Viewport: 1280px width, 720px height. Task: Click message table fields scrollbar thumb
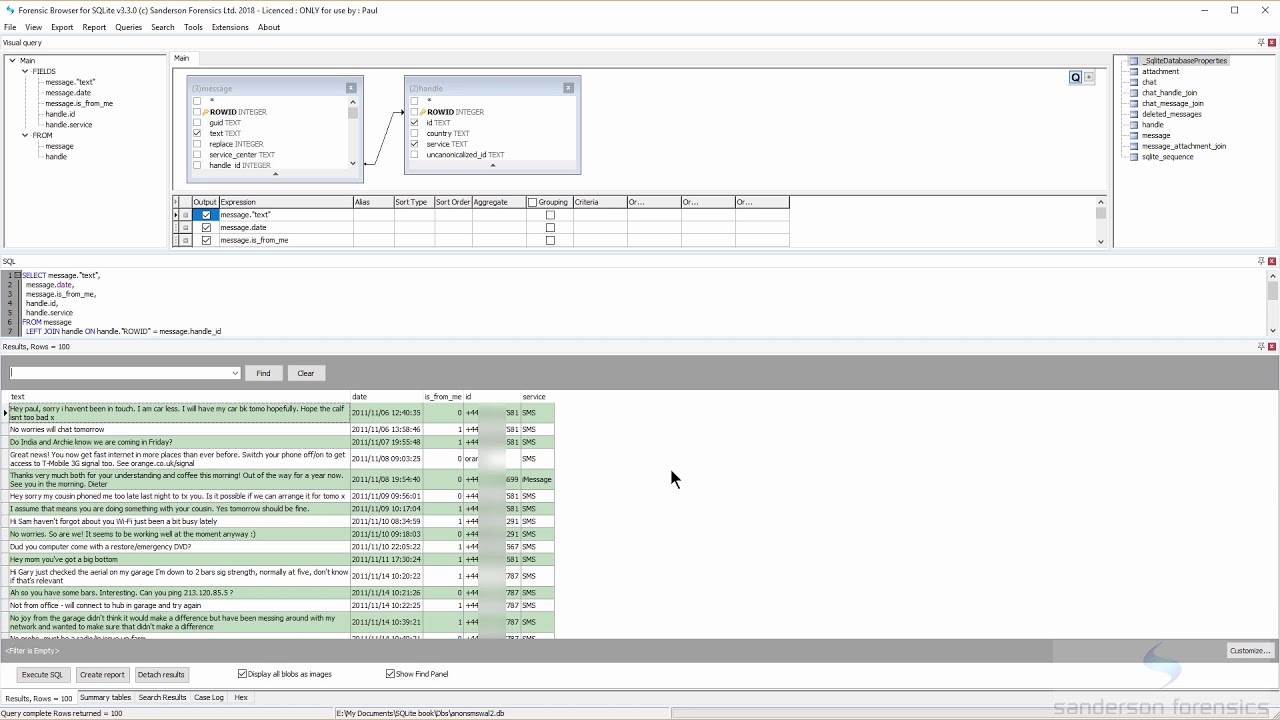click(352, 113)
